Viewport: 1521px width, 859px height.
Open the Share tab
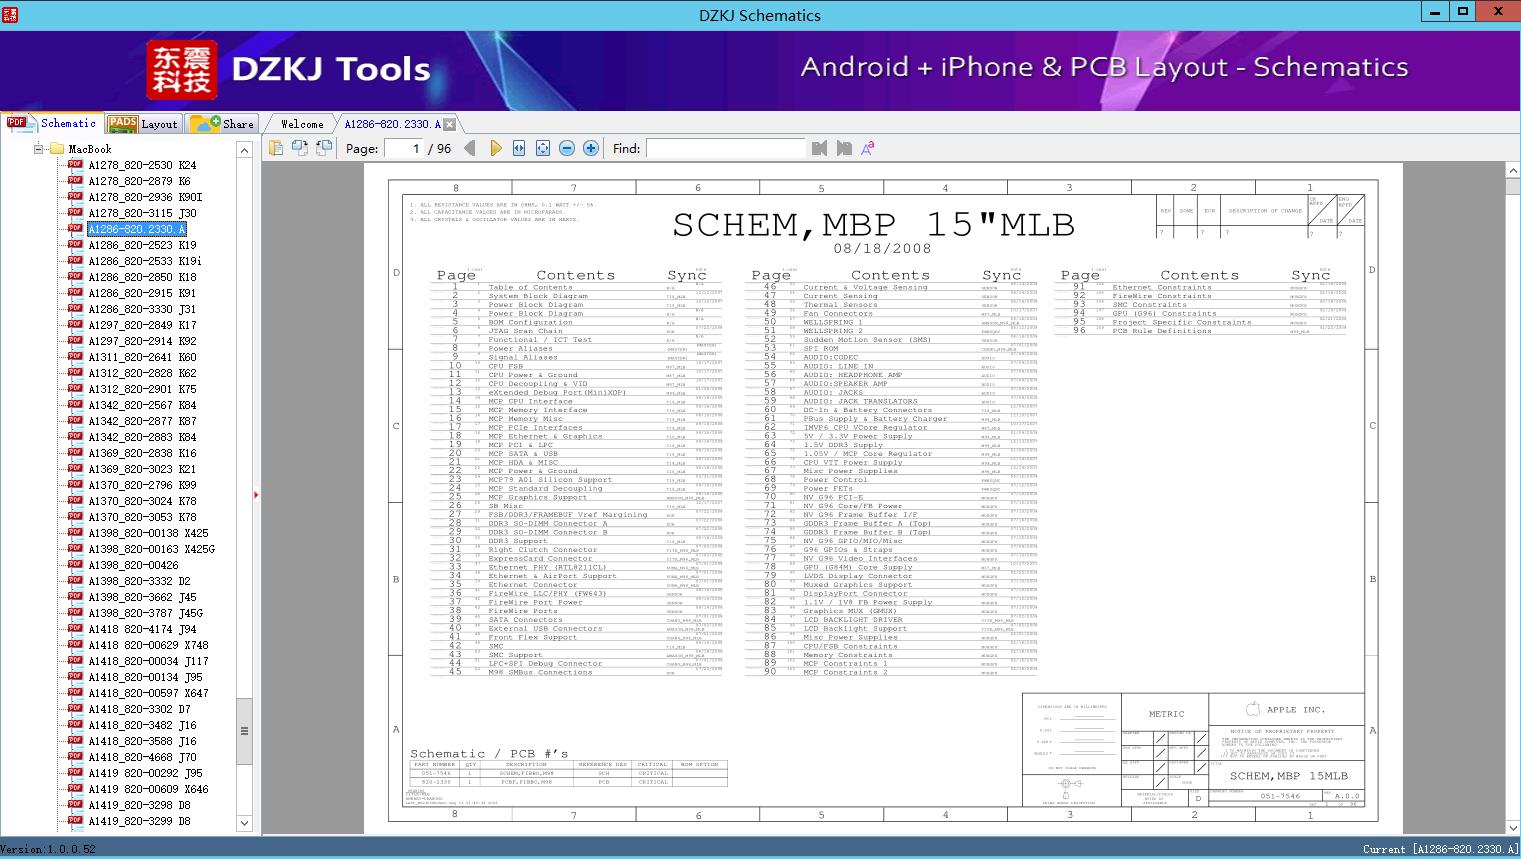click(x=222, y=124)
